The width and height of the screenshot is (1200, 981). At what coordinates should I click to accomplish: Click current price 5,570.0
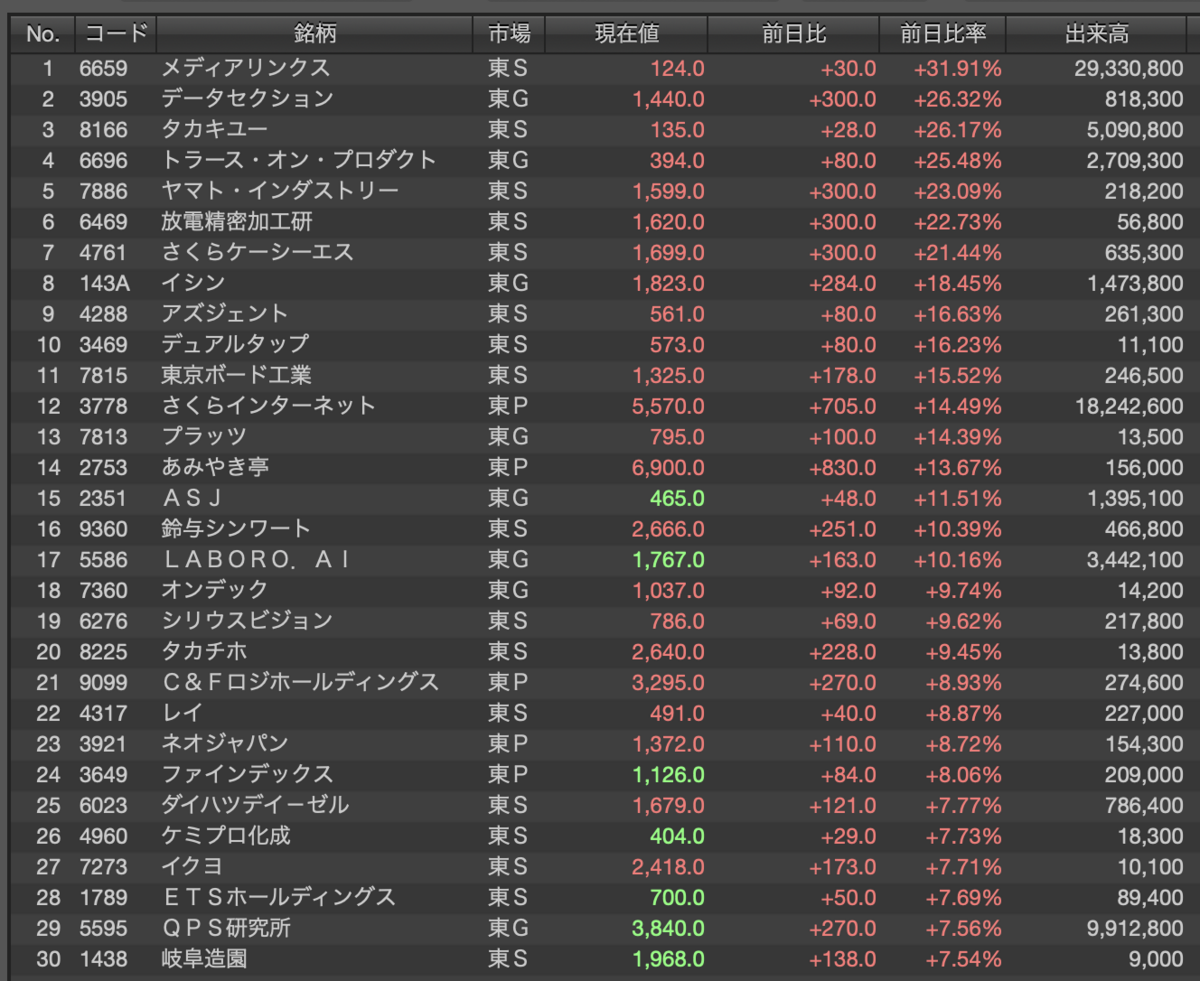coord(668,407)
